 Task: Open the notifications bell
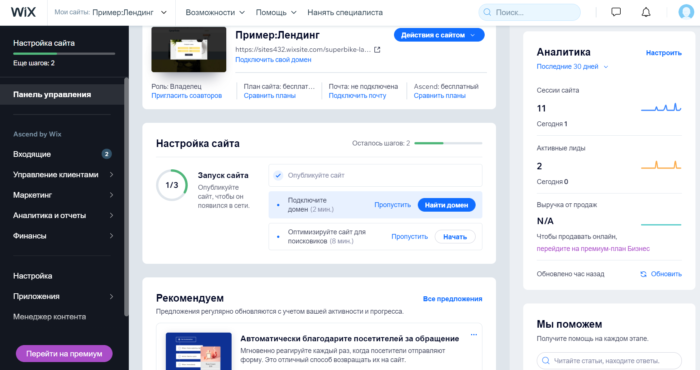pyautogui.click(x=646, y=12)
